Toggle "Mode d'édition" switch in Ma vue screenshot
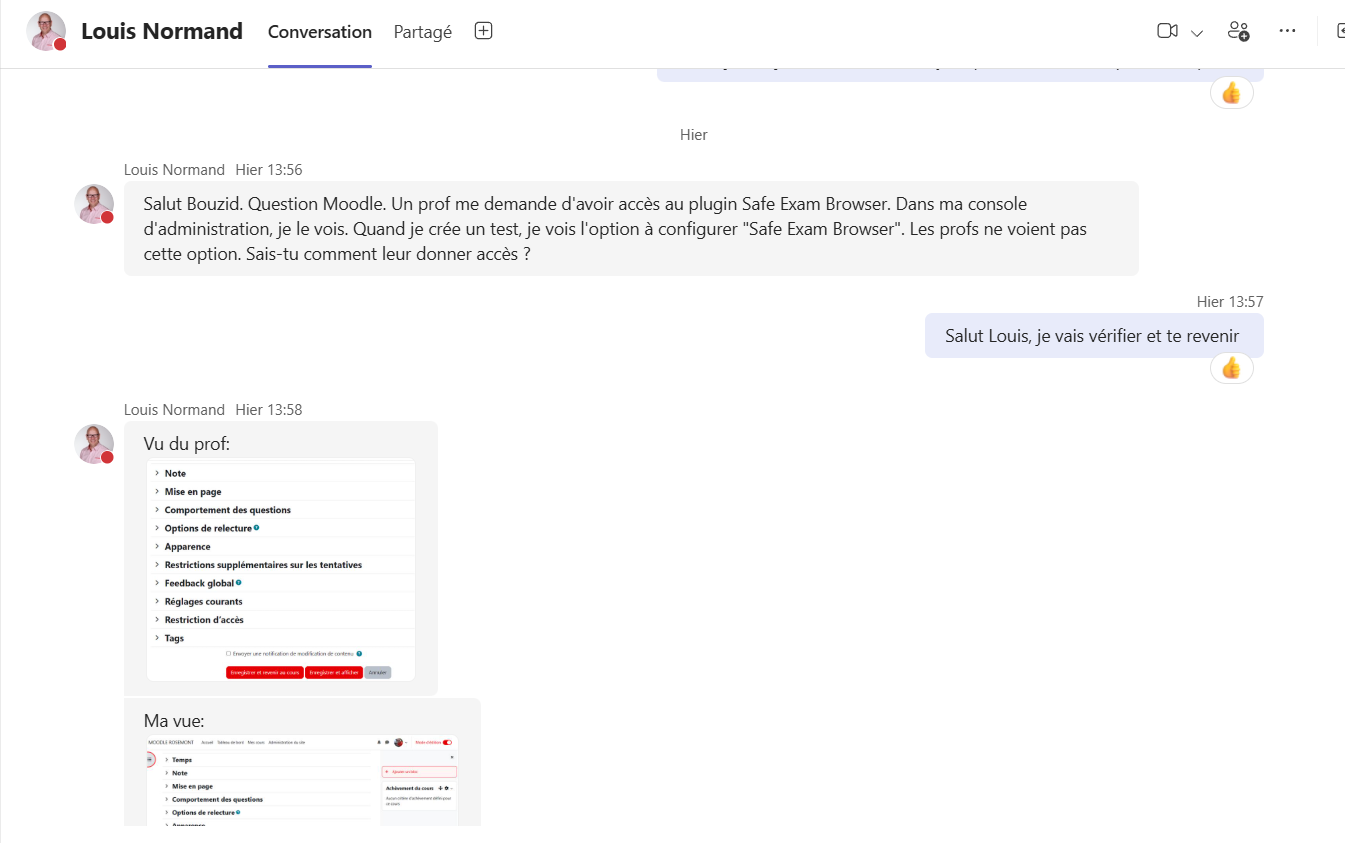Image resolution: width=1345 pixels, height=843 pixels. tap(446, 742)
